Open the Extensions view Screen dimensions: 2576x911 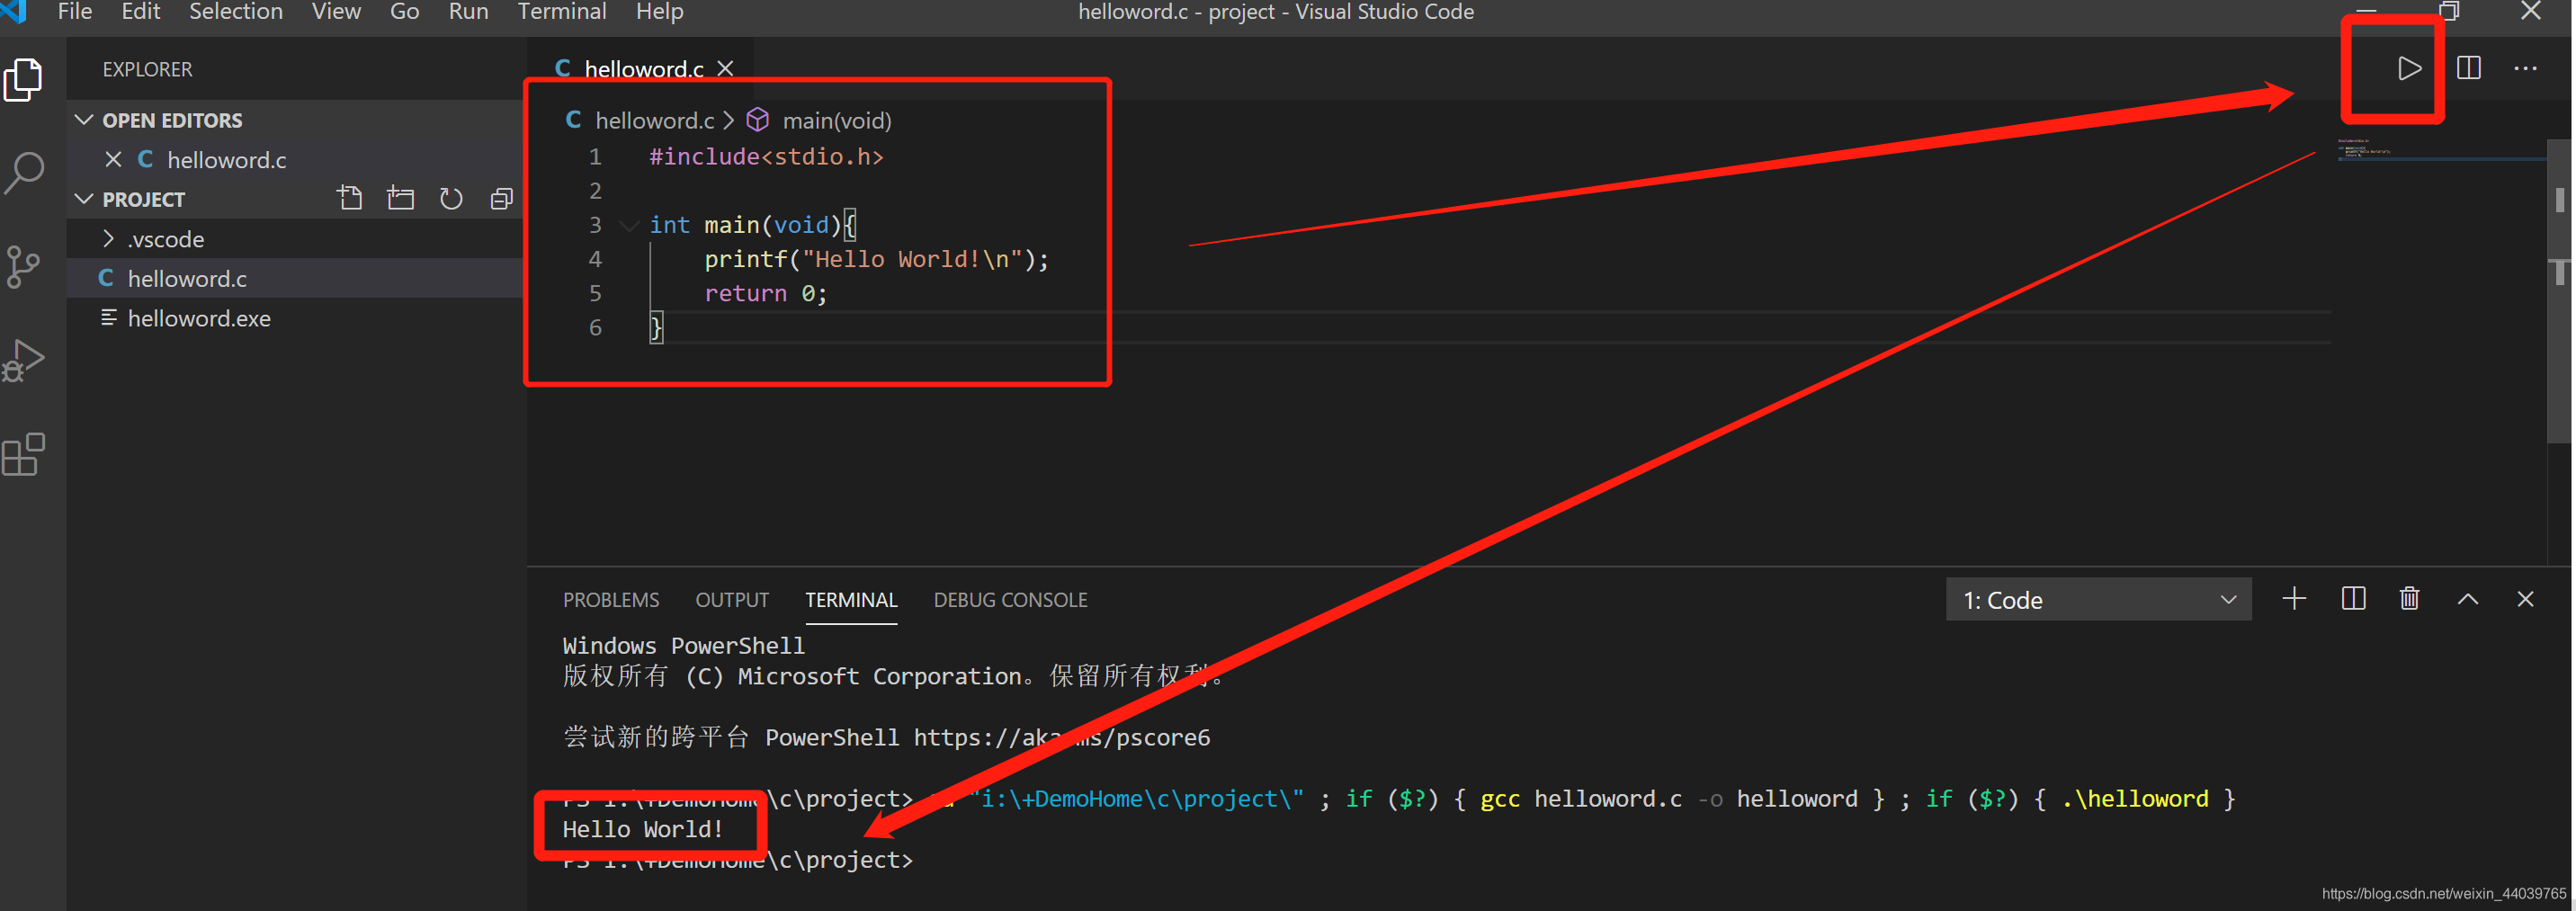point(24,455)
